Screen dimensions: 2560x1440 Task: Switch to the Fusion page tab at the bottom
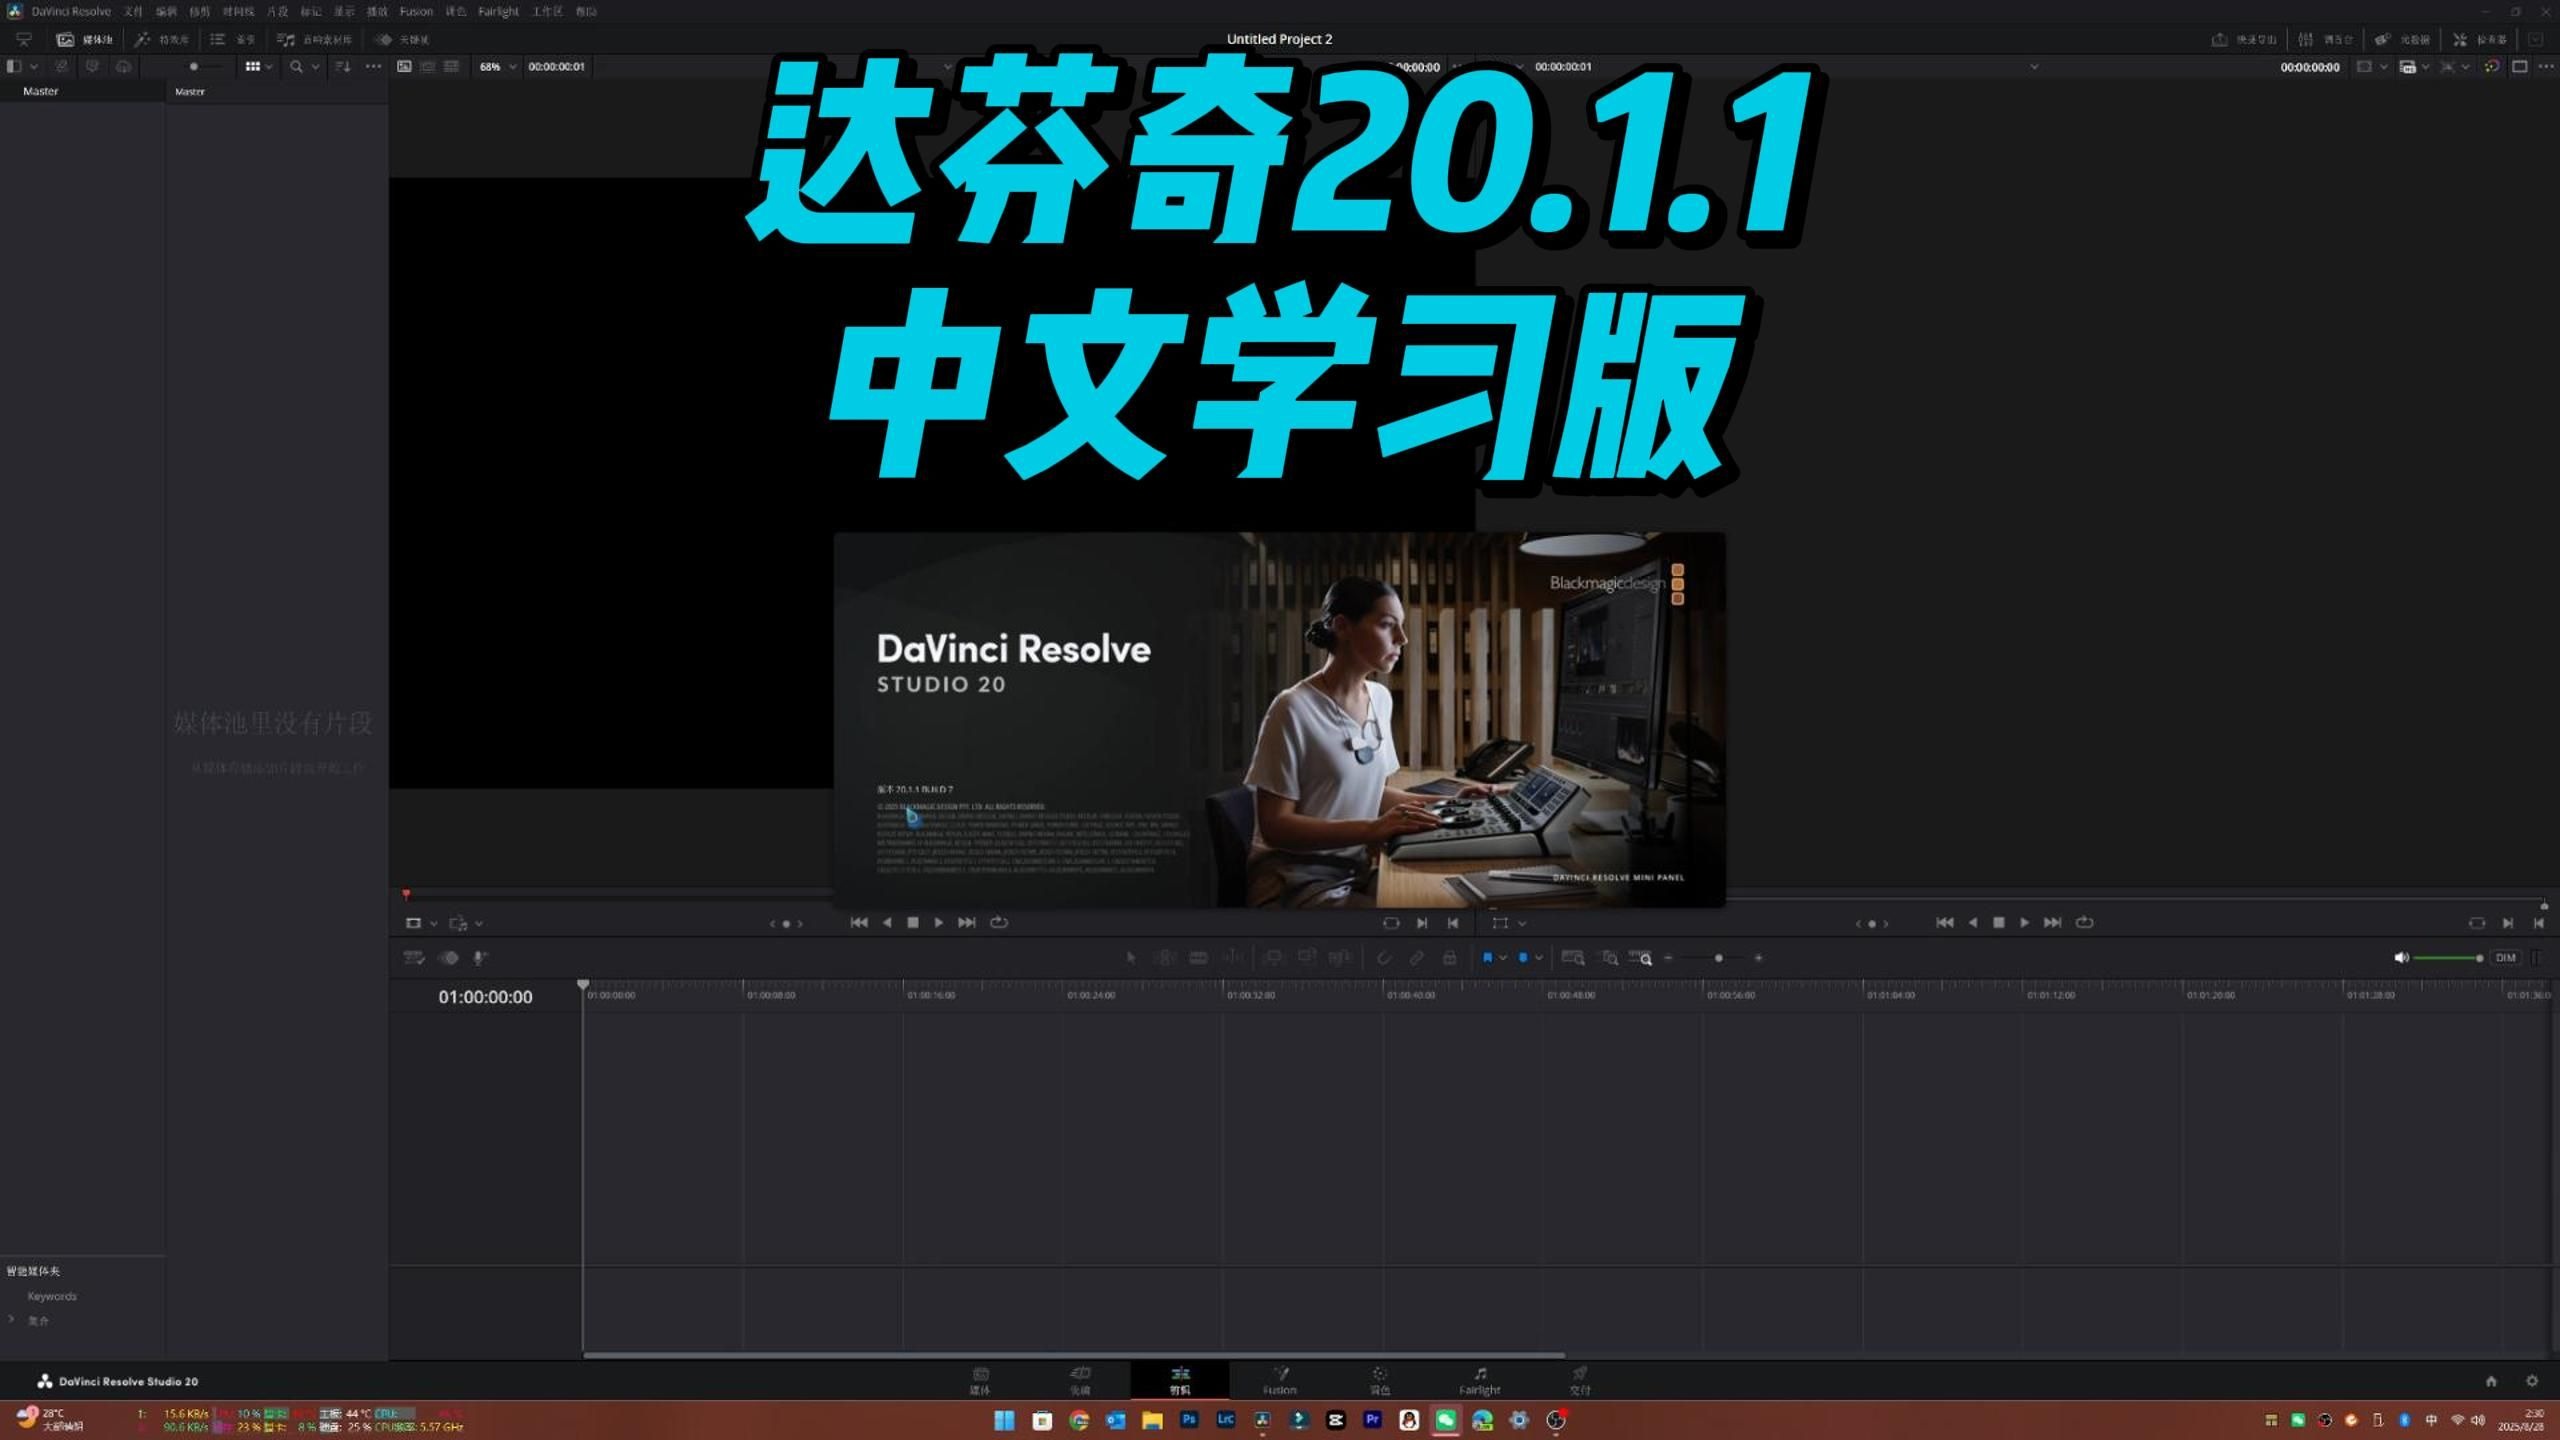click(1280, 1381)
